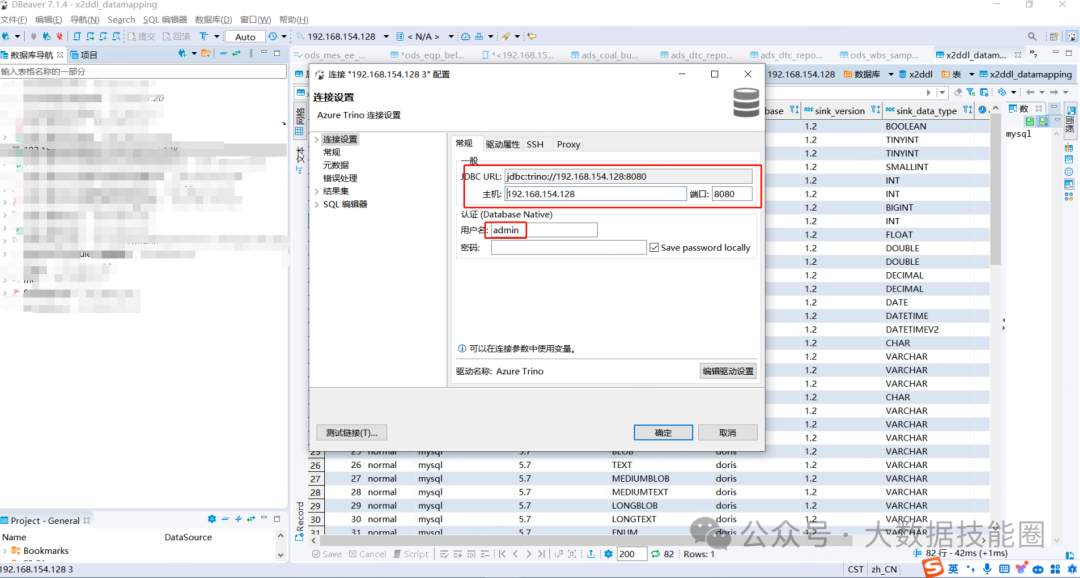Click the 密码 password field

568,247
